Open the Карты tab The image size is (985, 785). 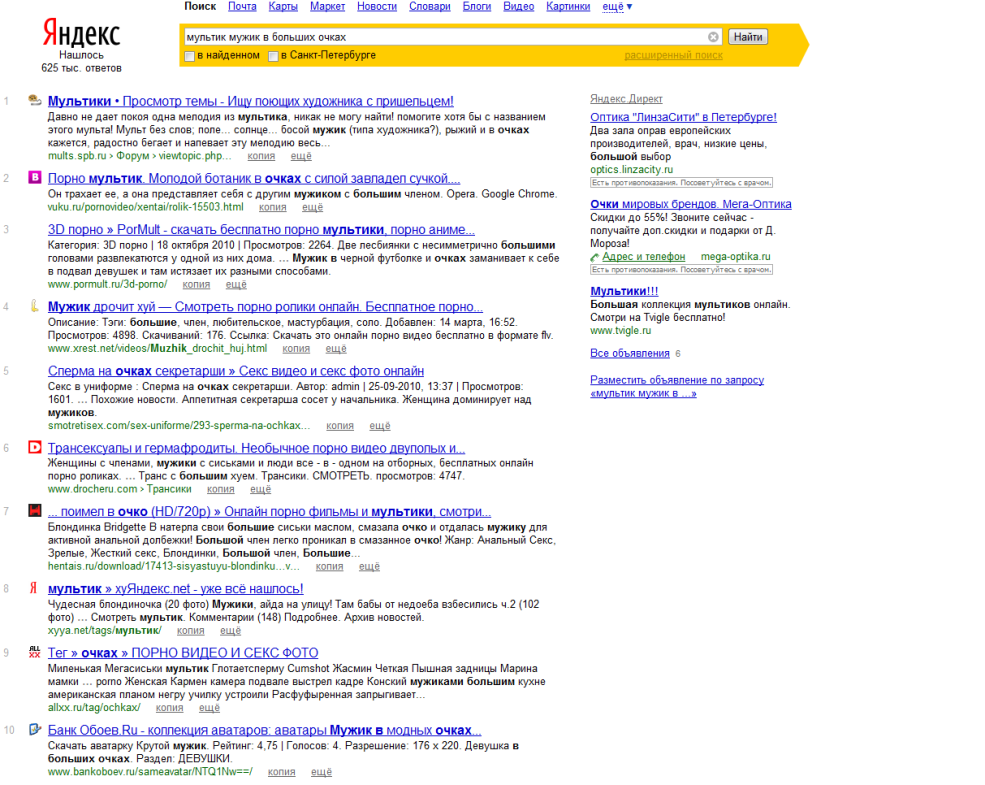point(283,7)
